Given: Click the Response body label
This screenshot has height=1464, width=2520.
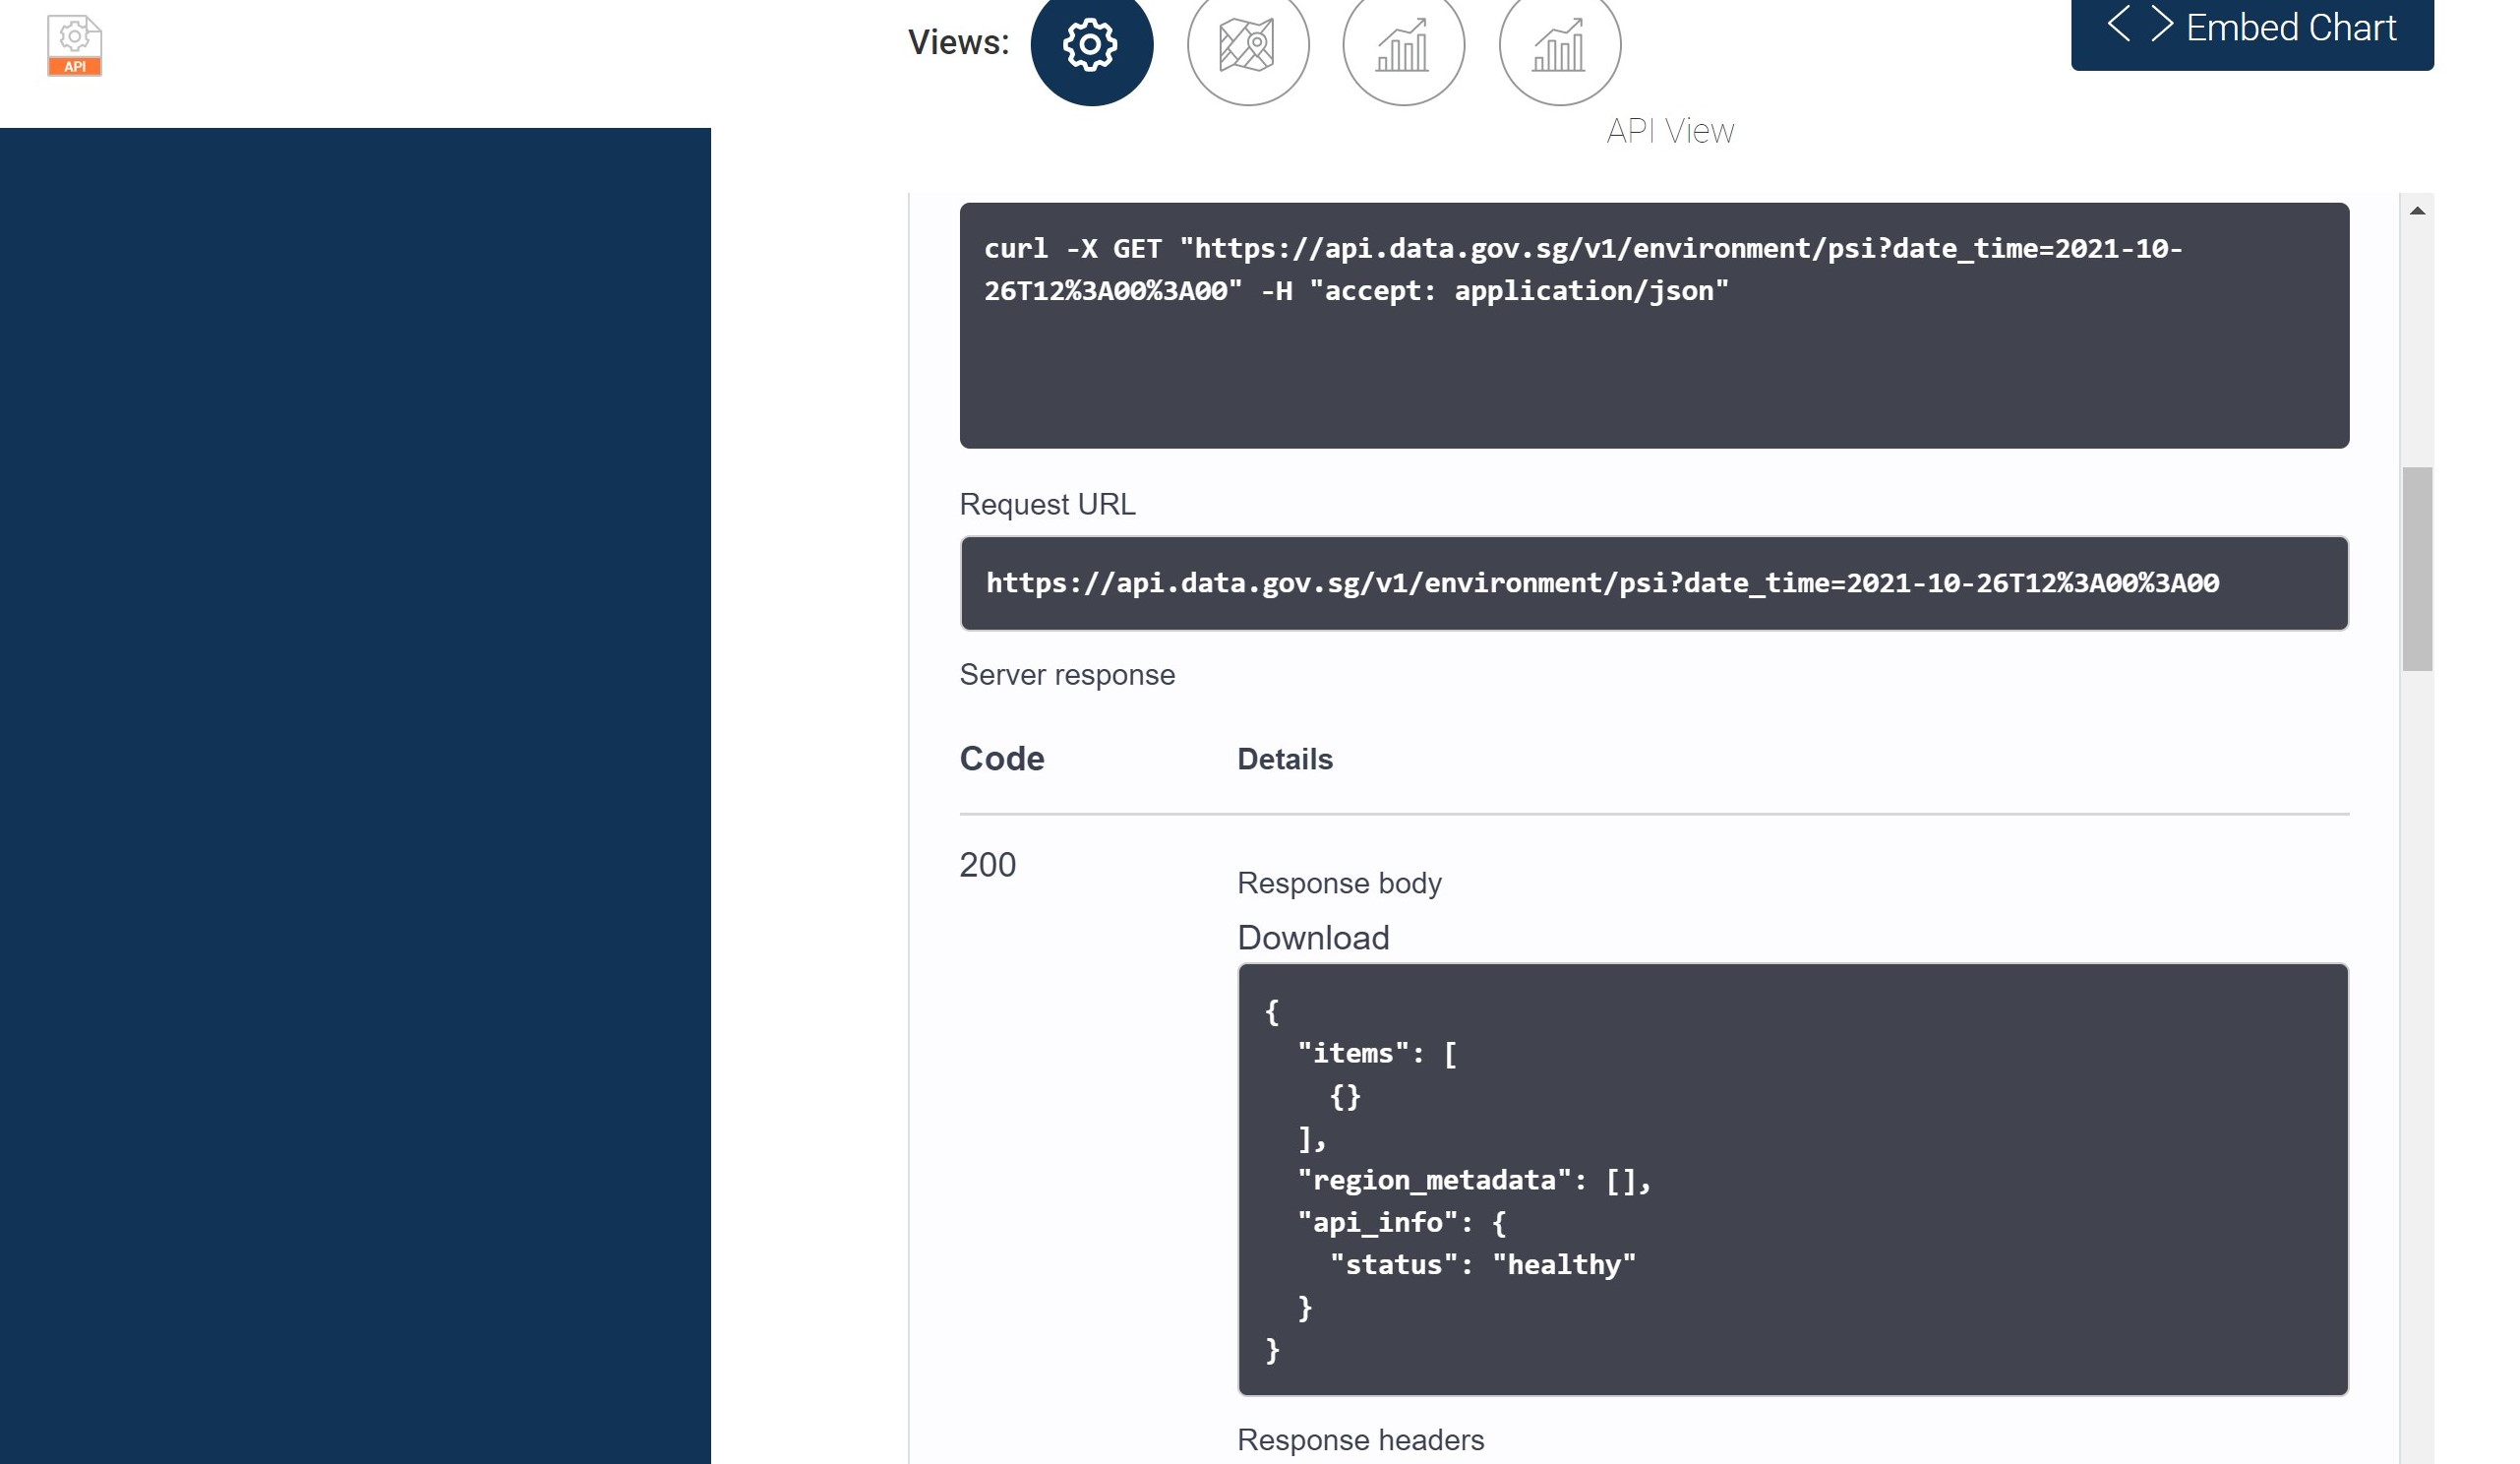Looking at the screenshot, I should (x=1340, y=883).
